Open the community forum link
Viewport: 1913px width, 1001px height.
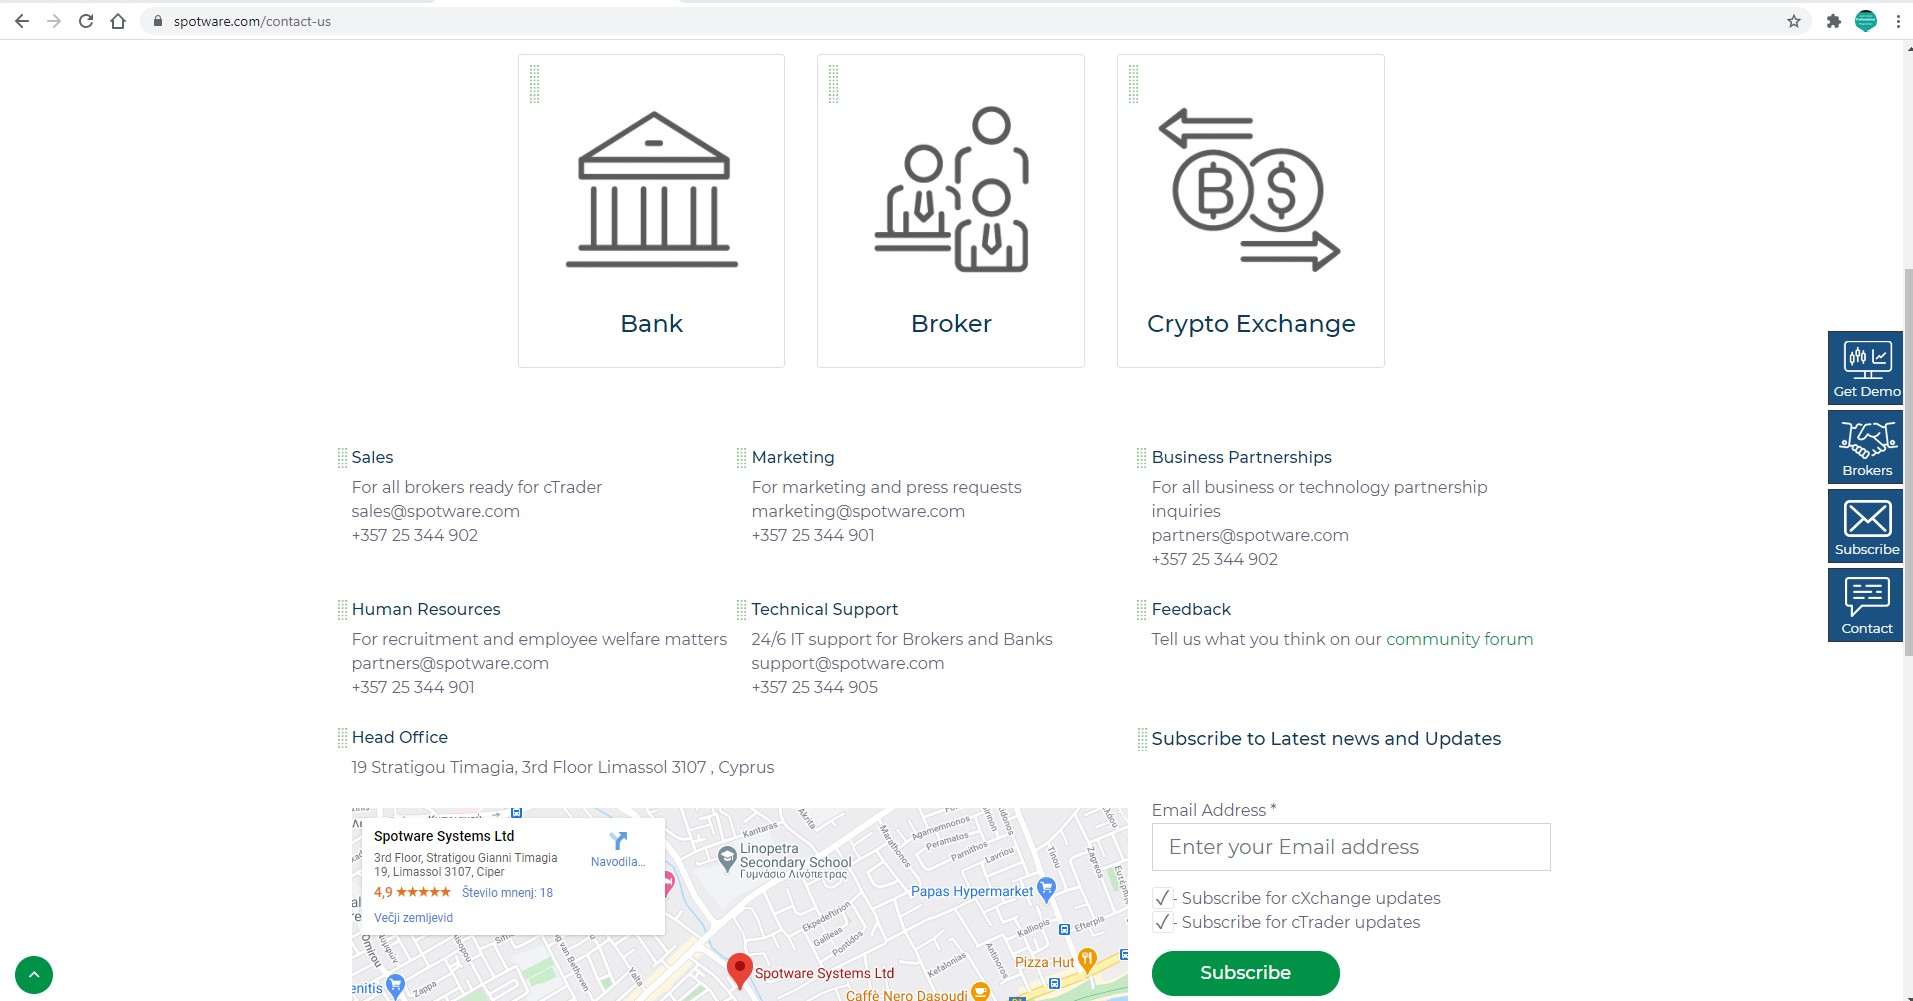click(x=1459, y=639)
